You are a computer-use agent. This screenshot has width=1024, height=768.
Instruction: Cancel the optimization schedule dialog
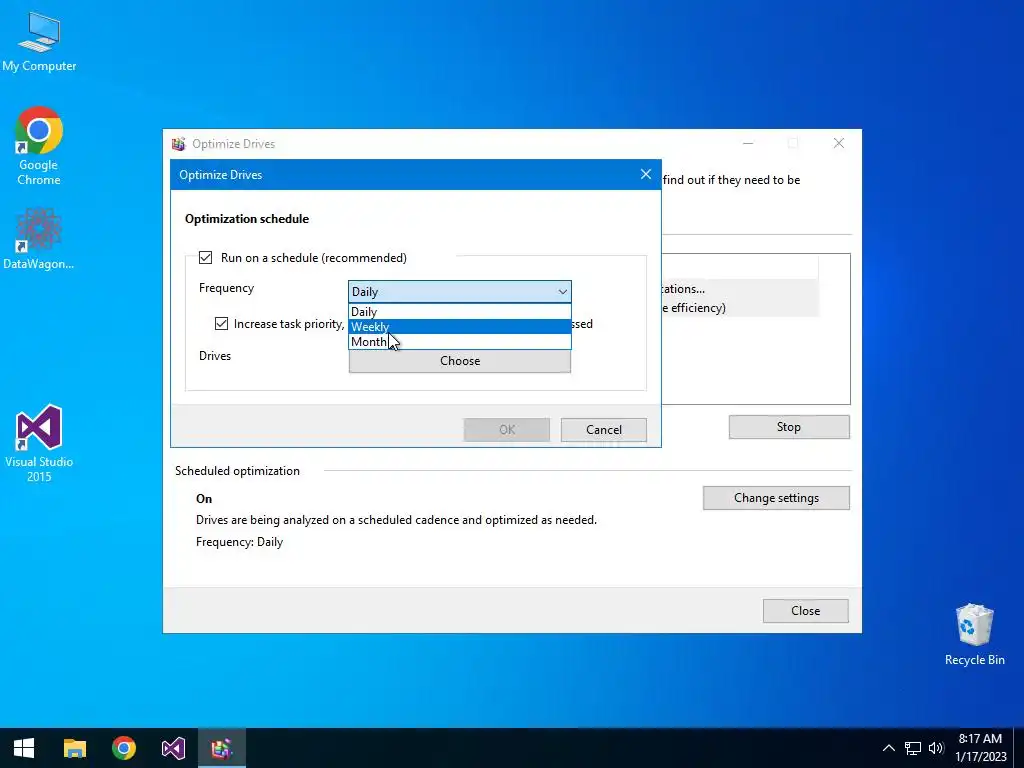click(603, 430)
